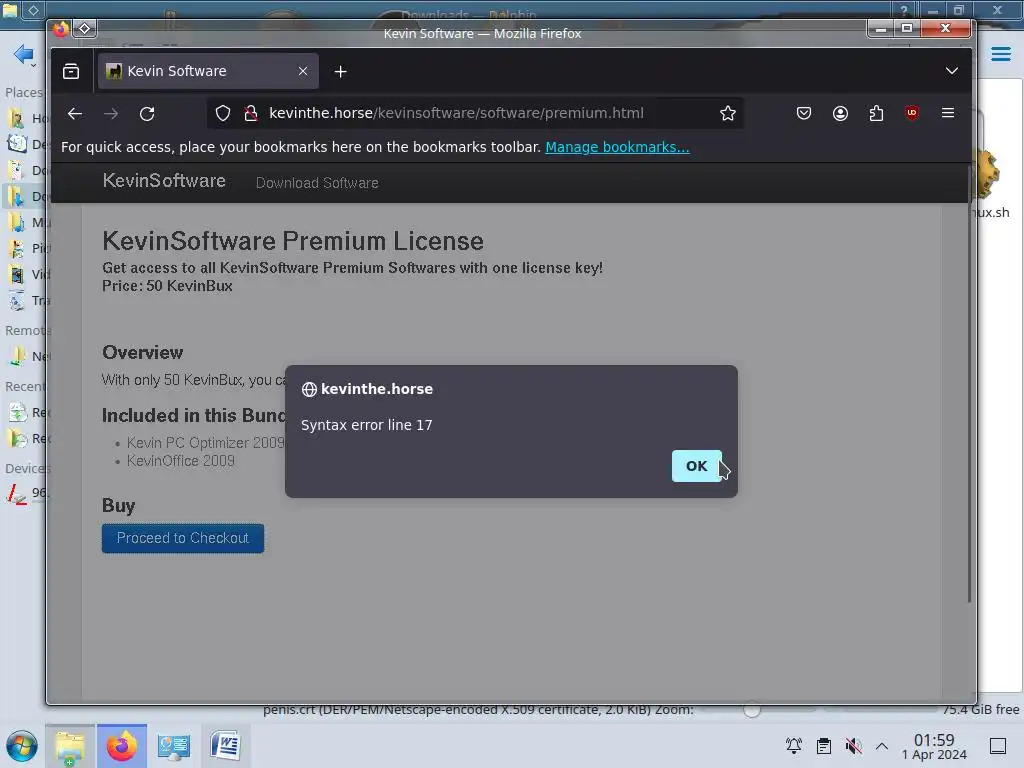Click the KevinSoftware brand link
The height and width of the screenshot is (768, 1024).
[164, 181]
